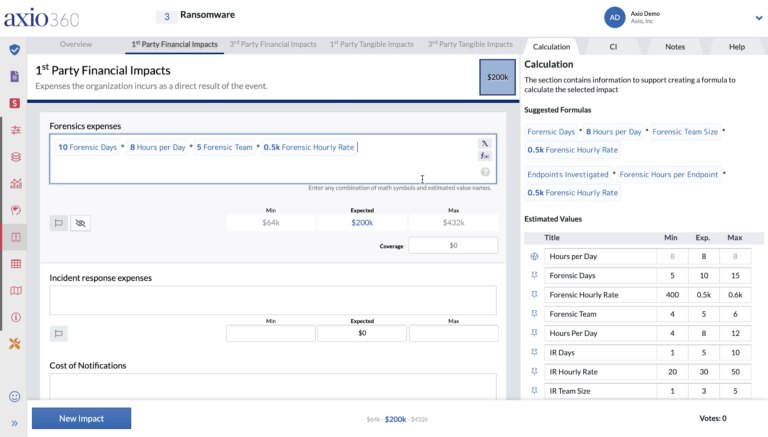Screen dimensions: 768x437
Task: Click pin icon beside Hours Per Day (4, 8, 12)
Action: click(x=534, y=333)
